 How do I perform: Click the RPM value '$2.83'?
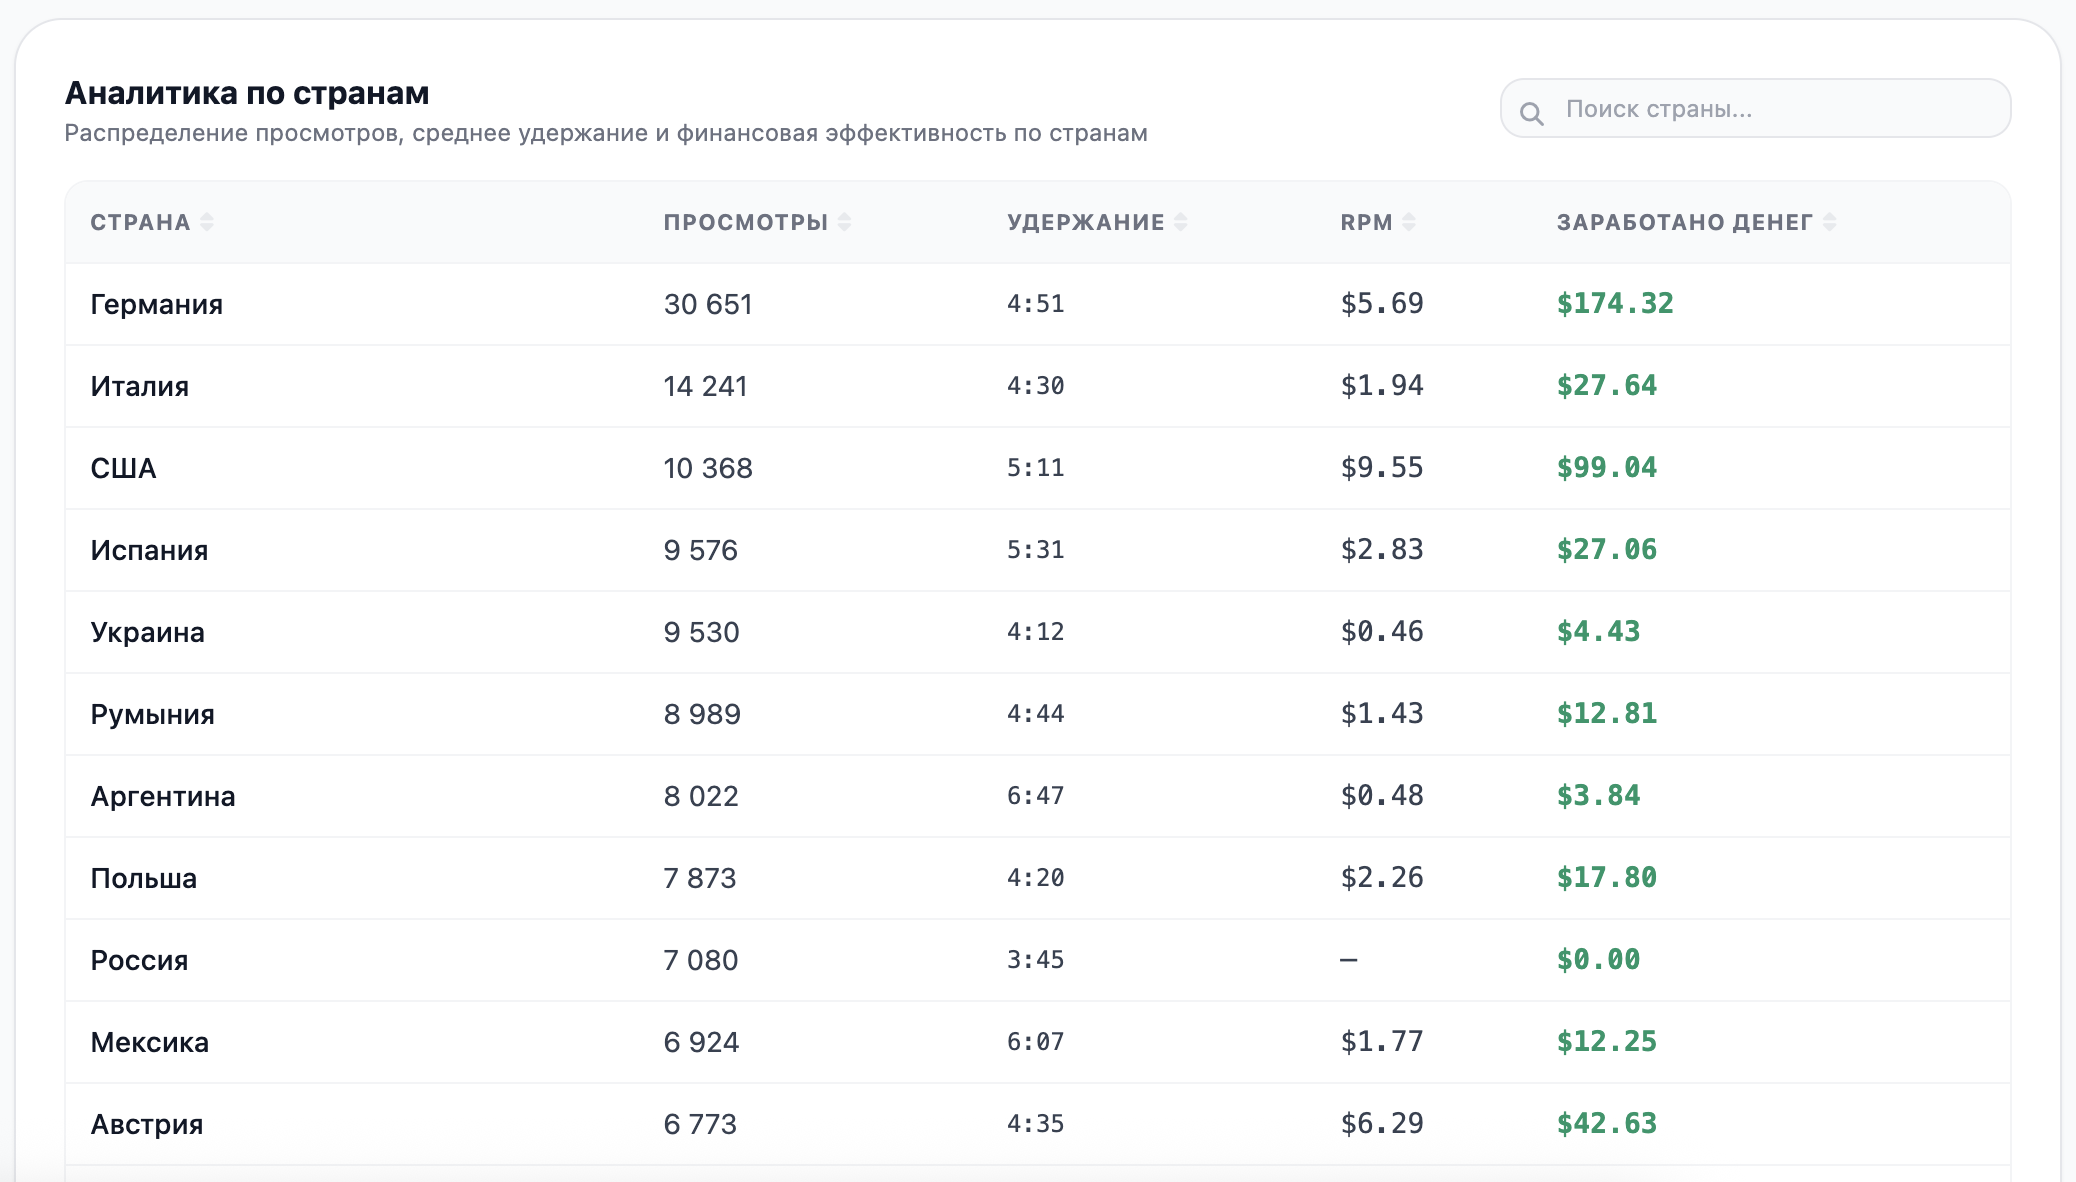pyautogui.click(x=1382, y=550)
